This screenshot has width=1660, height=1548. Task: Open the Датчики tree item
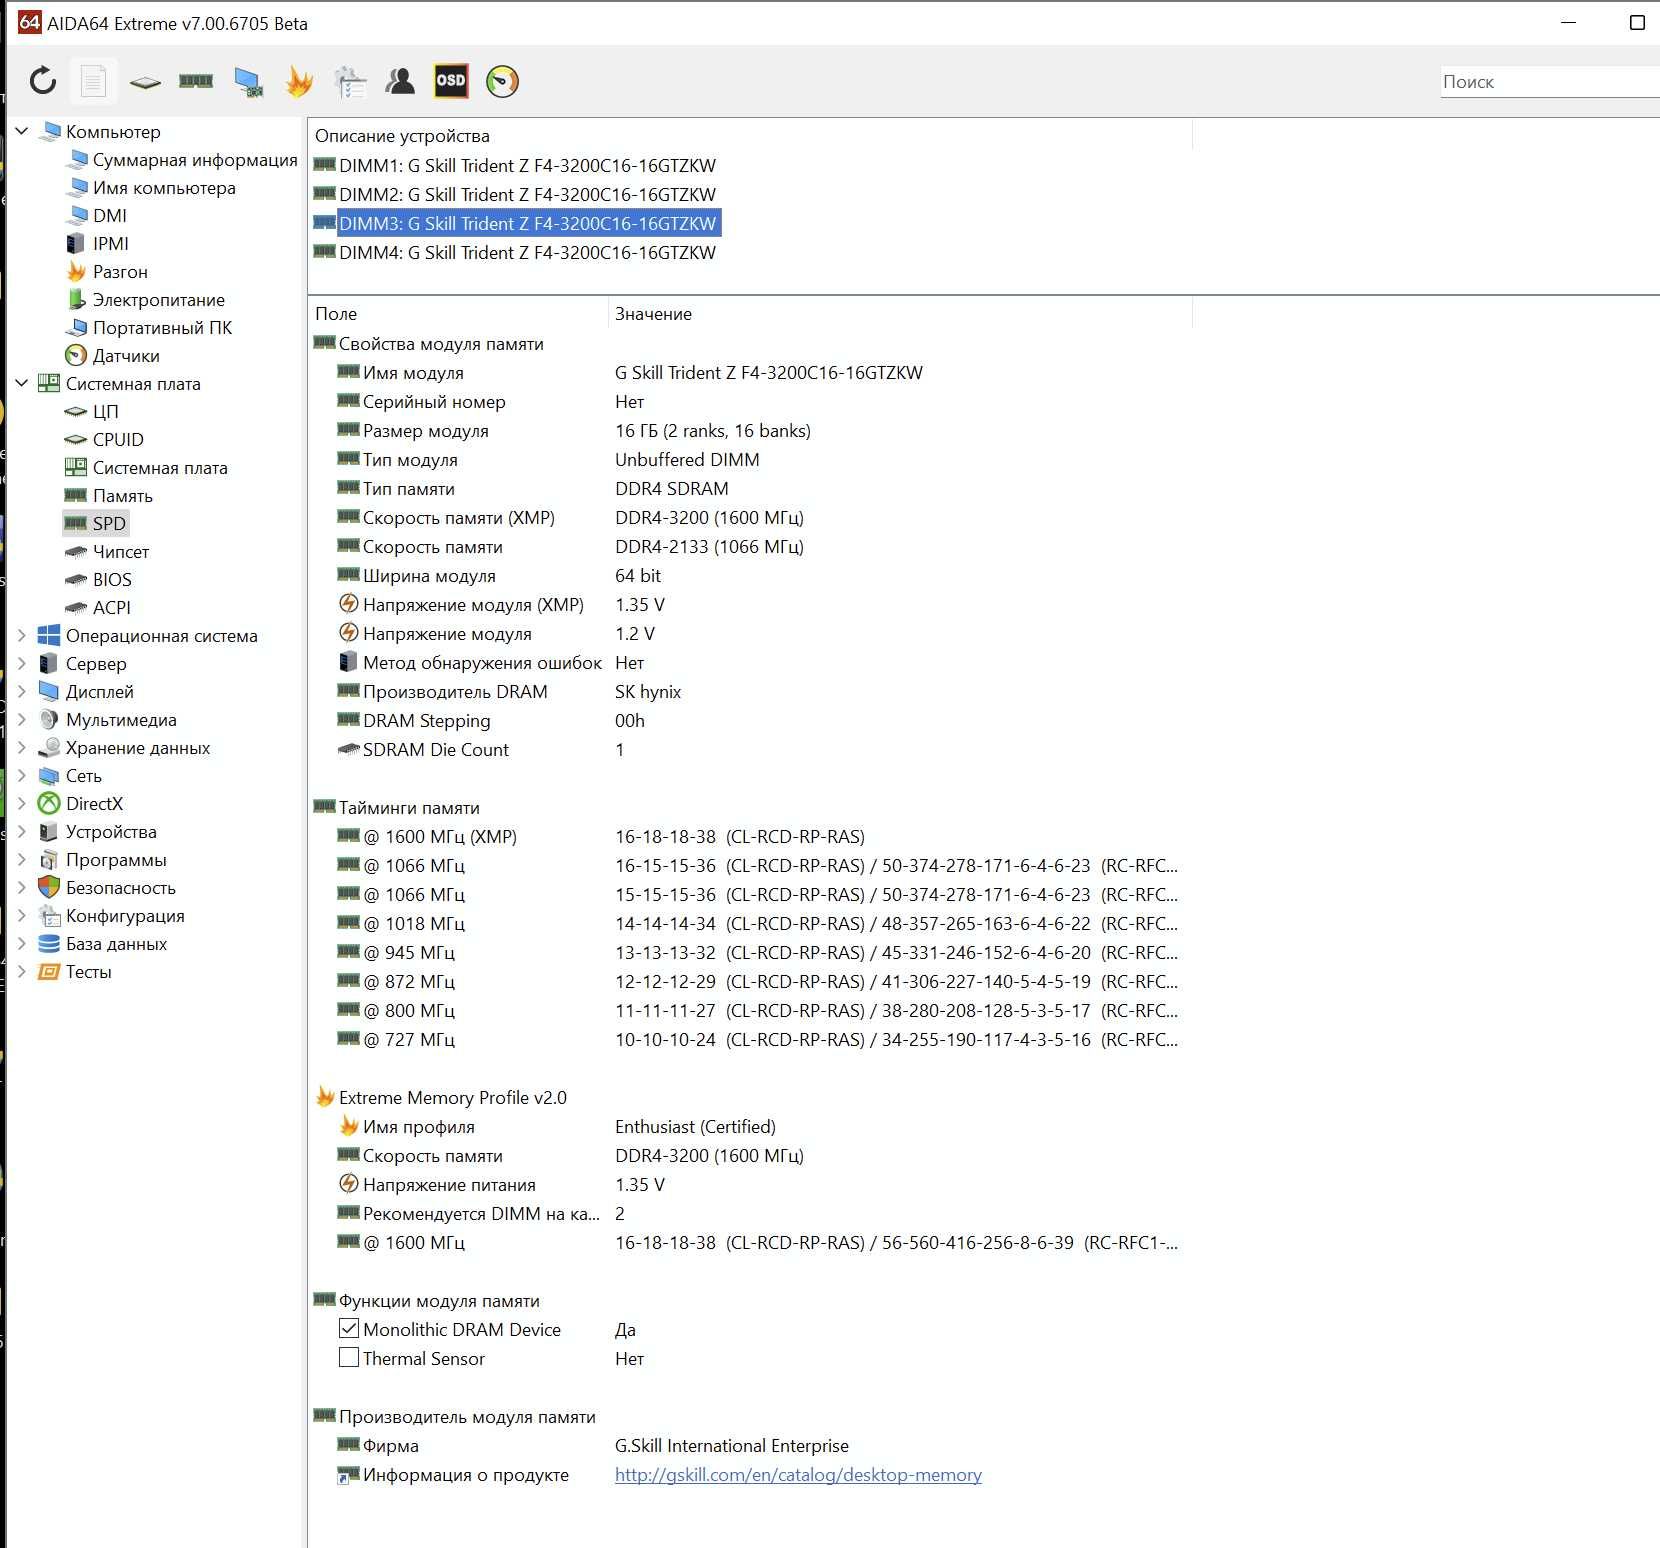click(x=112, y=355)
